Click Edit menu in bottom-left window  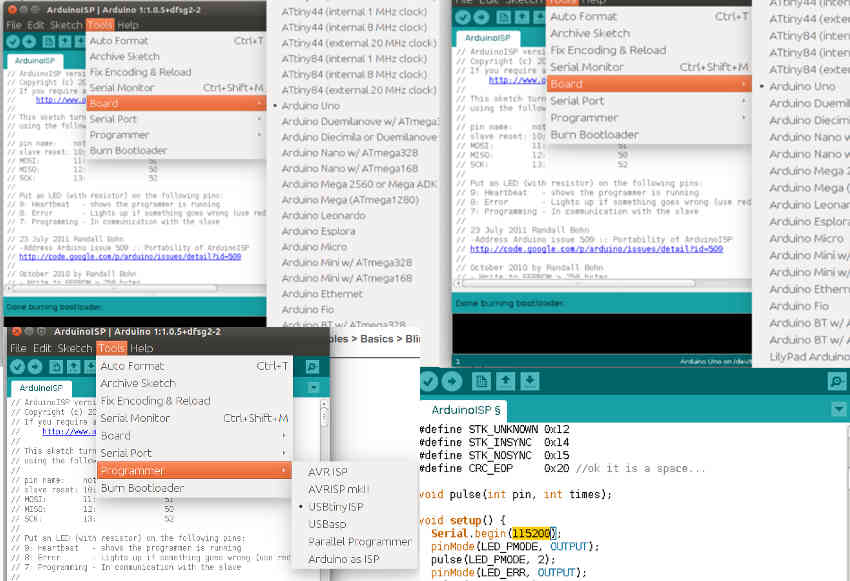click(x=42, y=348)
